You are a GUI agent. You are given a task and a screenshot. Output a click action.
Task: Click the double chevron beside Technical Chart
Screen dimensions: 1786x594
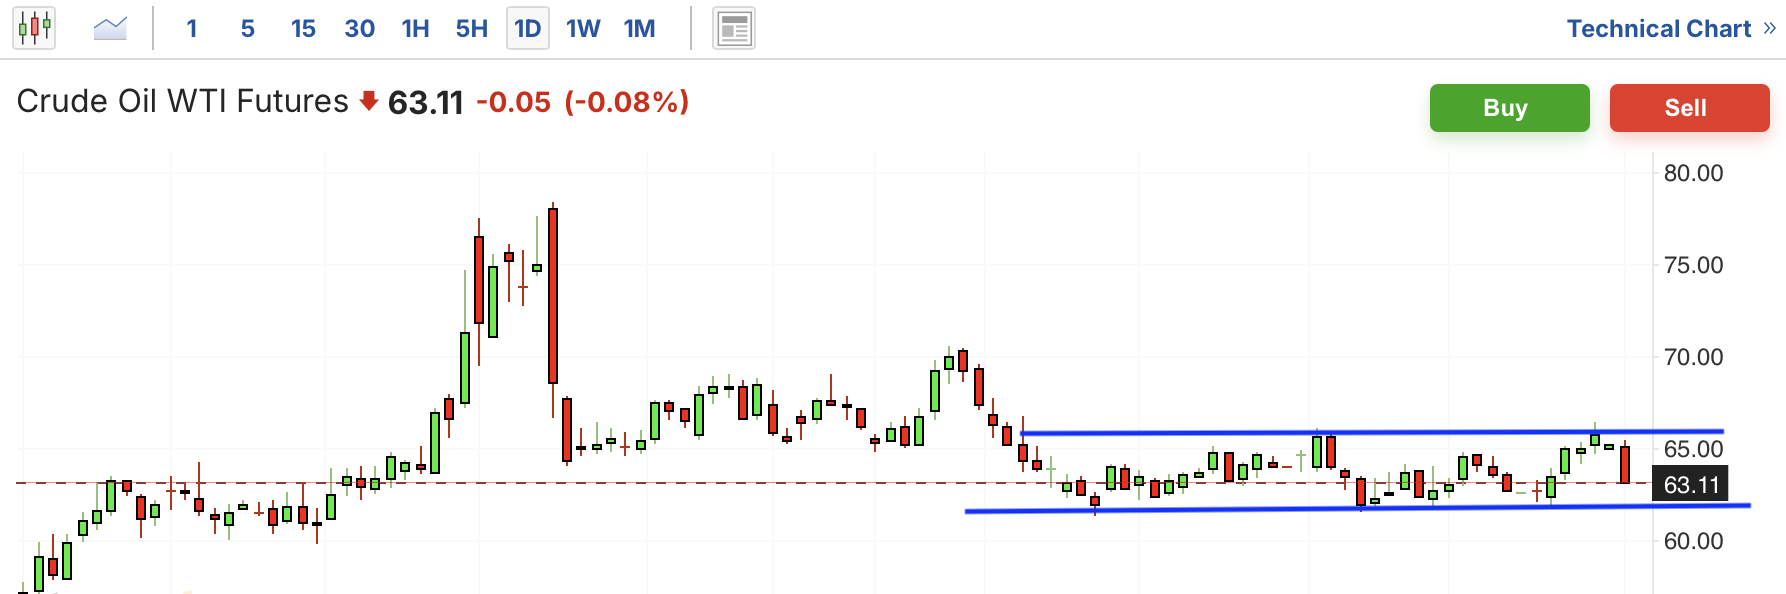click(1769, 28)
